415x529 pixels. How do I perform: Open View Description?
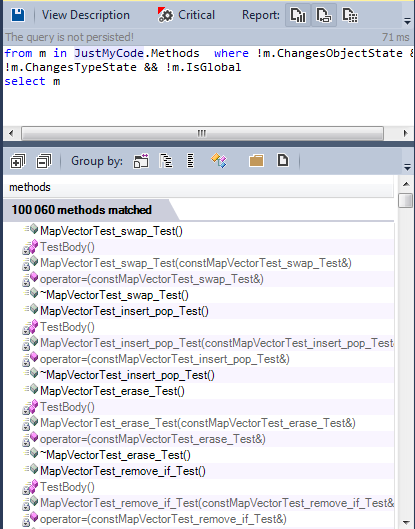[86, 15]
